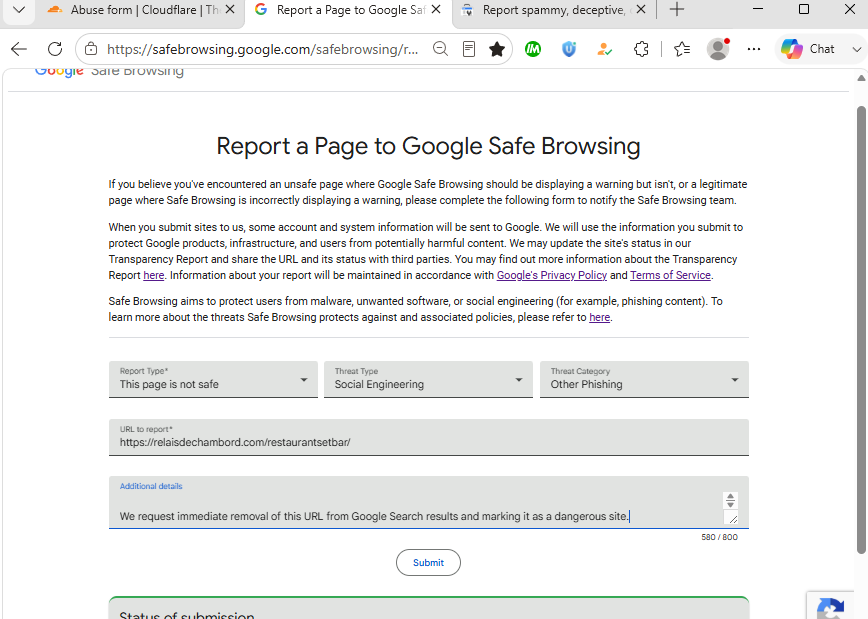The image size is (868, 619).
Task: Click the zoom magnifier icon in address bar
Action: tap(440, 49)
